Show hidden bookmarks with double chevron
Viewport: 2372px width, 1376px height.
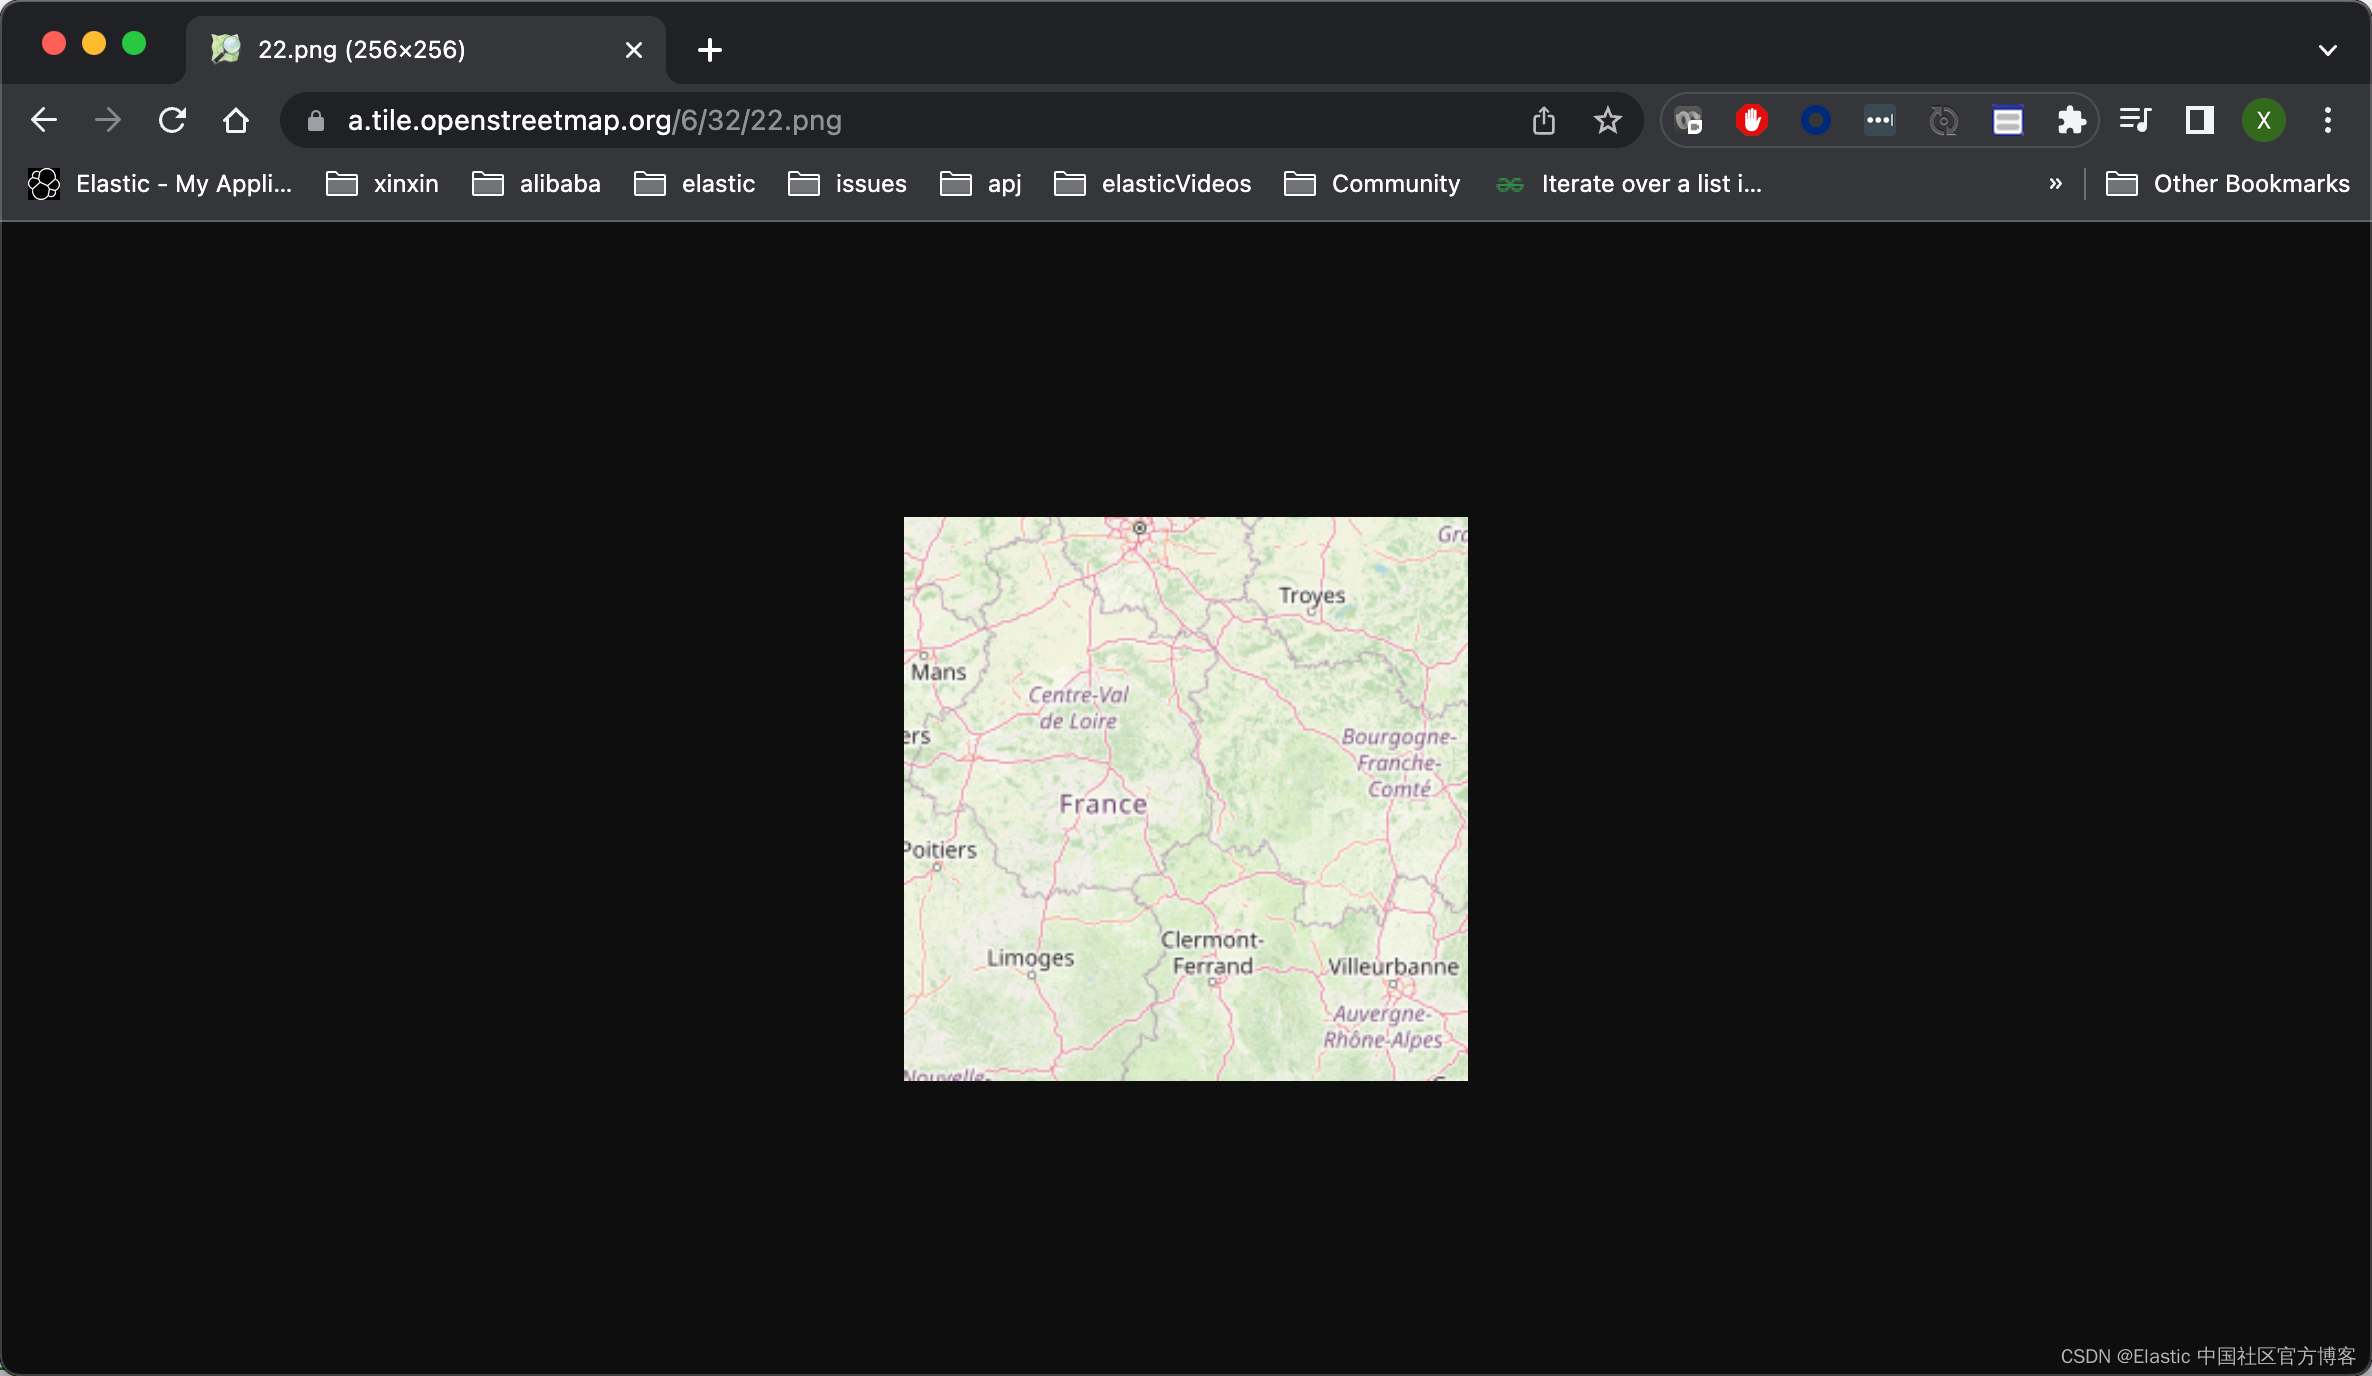(2055, 184)
